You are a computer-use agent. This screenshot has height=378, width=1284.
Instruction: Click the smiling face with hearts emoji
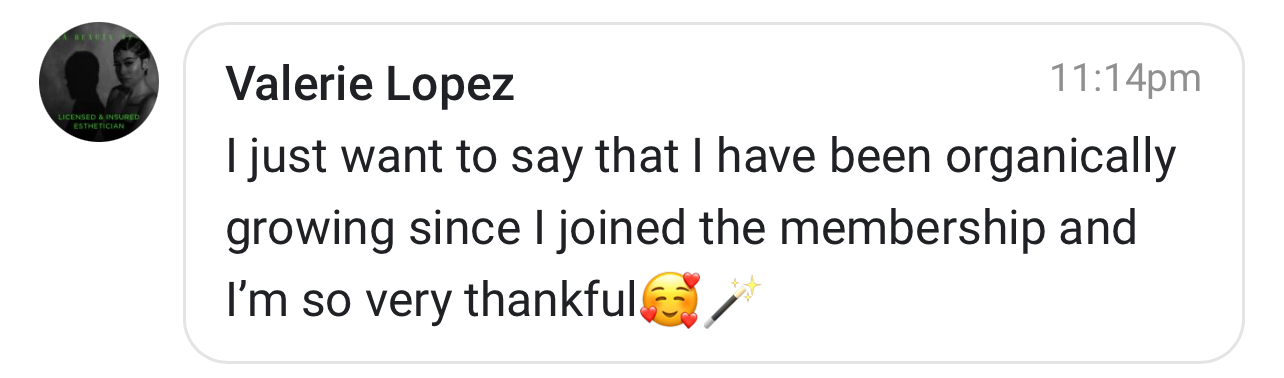(x=670, y=300)
